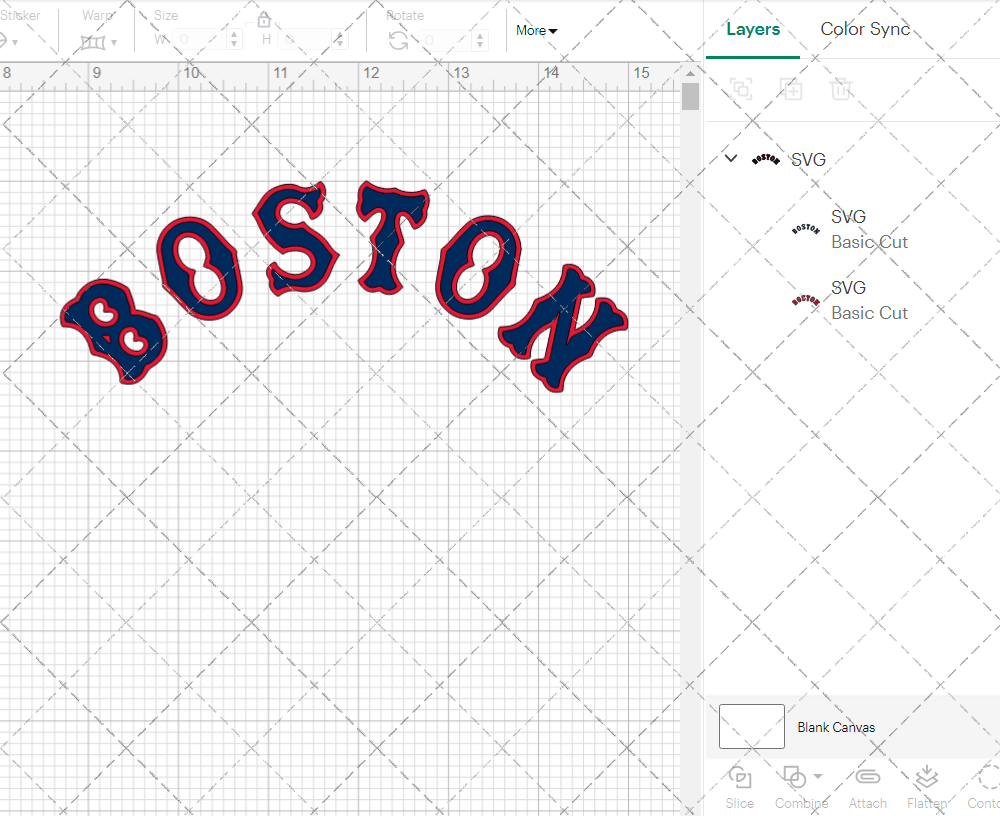Click the Delete trash icon
This screenshot has height=816, width=1000.
[841, 90]
